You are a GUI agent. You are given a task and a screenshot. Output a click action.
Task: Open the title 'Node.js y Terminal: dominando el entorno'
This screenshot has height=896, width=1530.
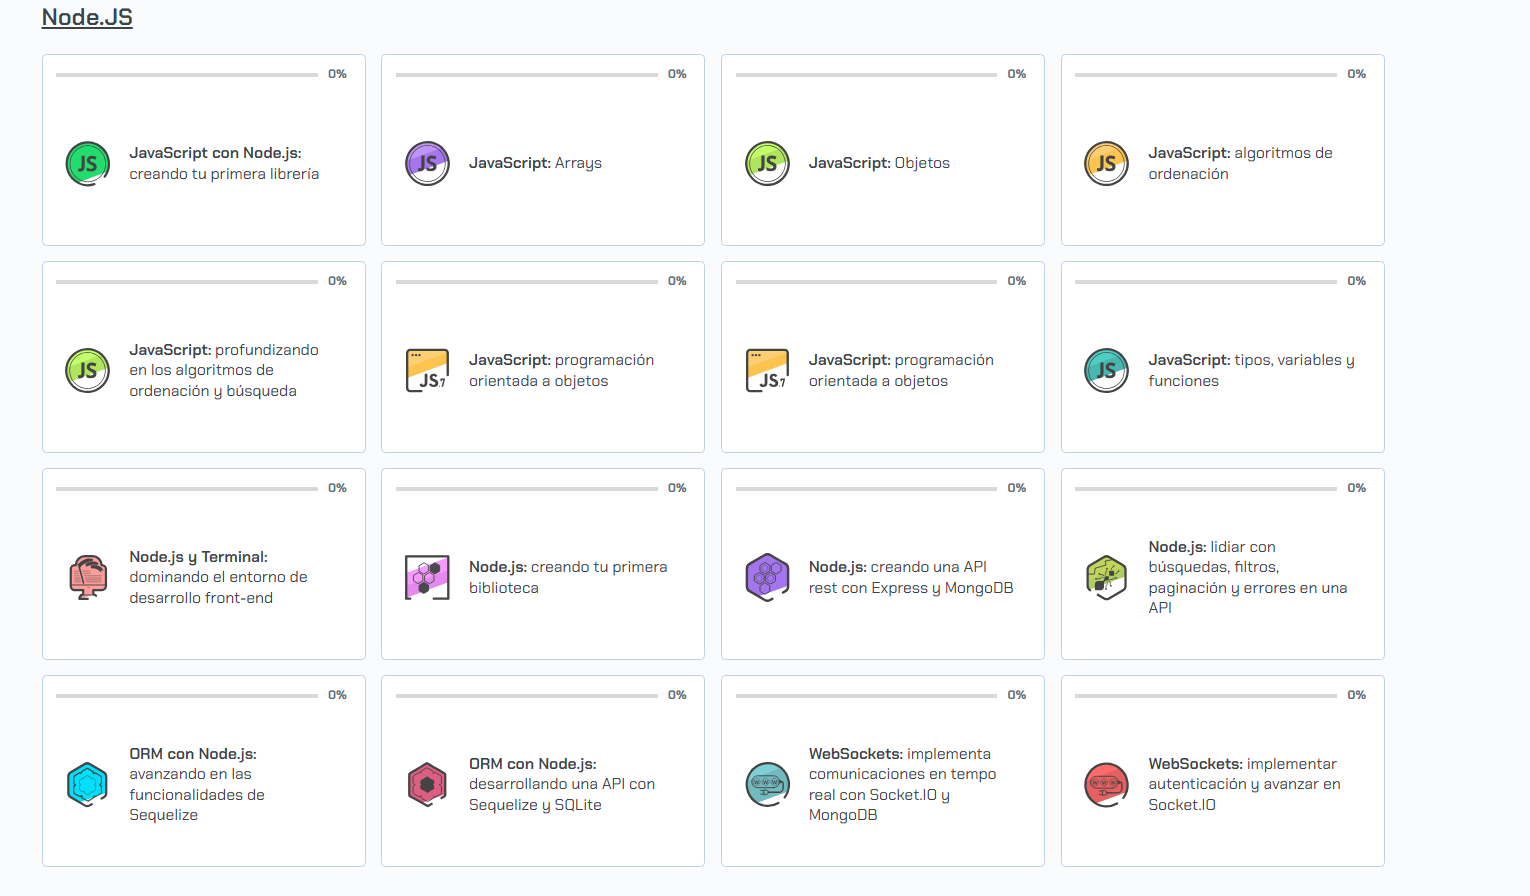click(x=218, y=577)
